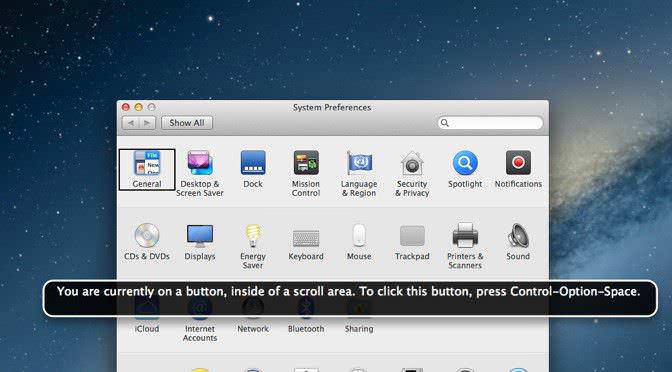Open the General preferences pane
The width and height of the screenshot is (672, 372).
click(x=147, y=169)
